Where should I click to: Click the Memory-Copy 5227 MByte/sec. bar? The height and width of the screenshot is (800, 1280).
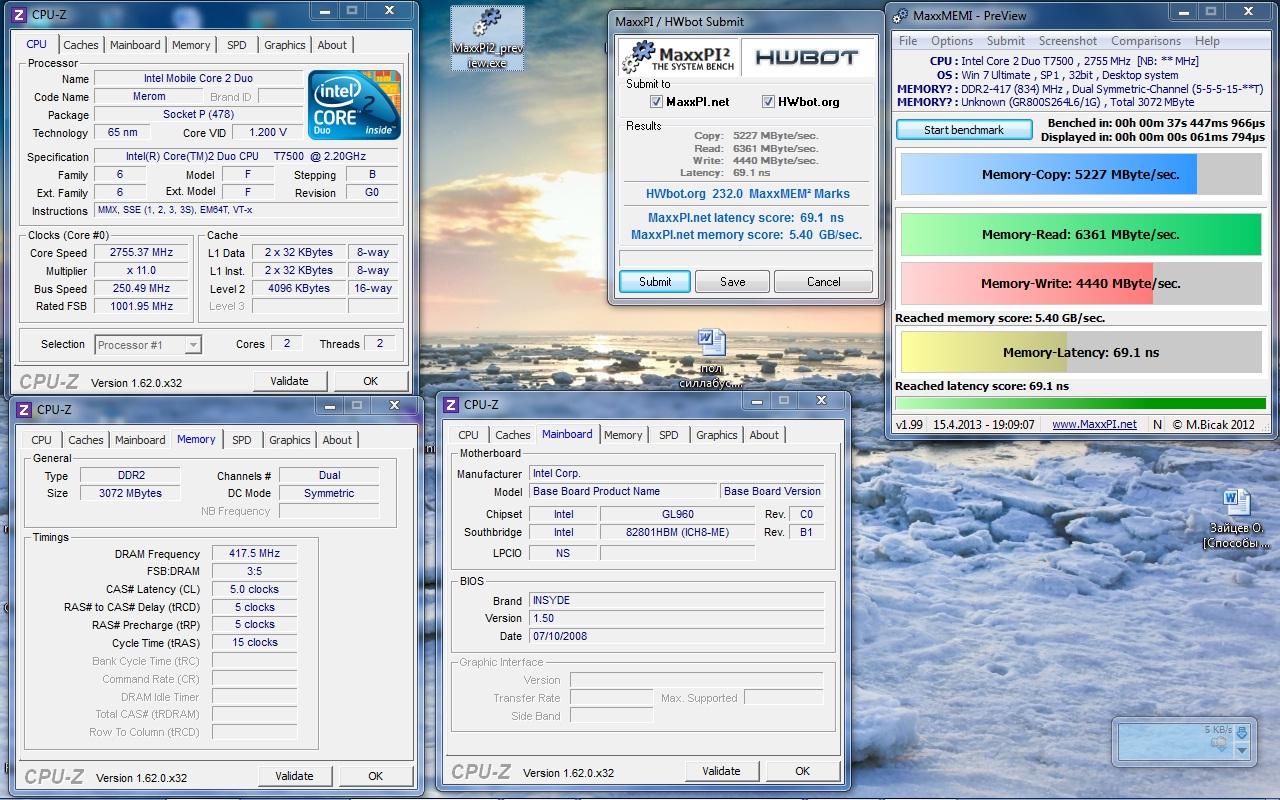coord(1080,174)
